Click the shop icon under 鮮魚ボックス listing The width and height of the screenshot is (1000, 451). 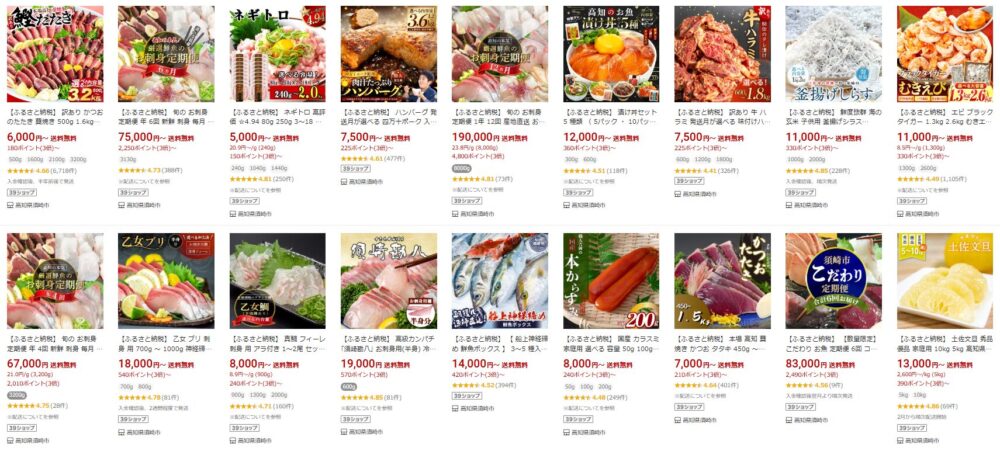pos(455,408)
